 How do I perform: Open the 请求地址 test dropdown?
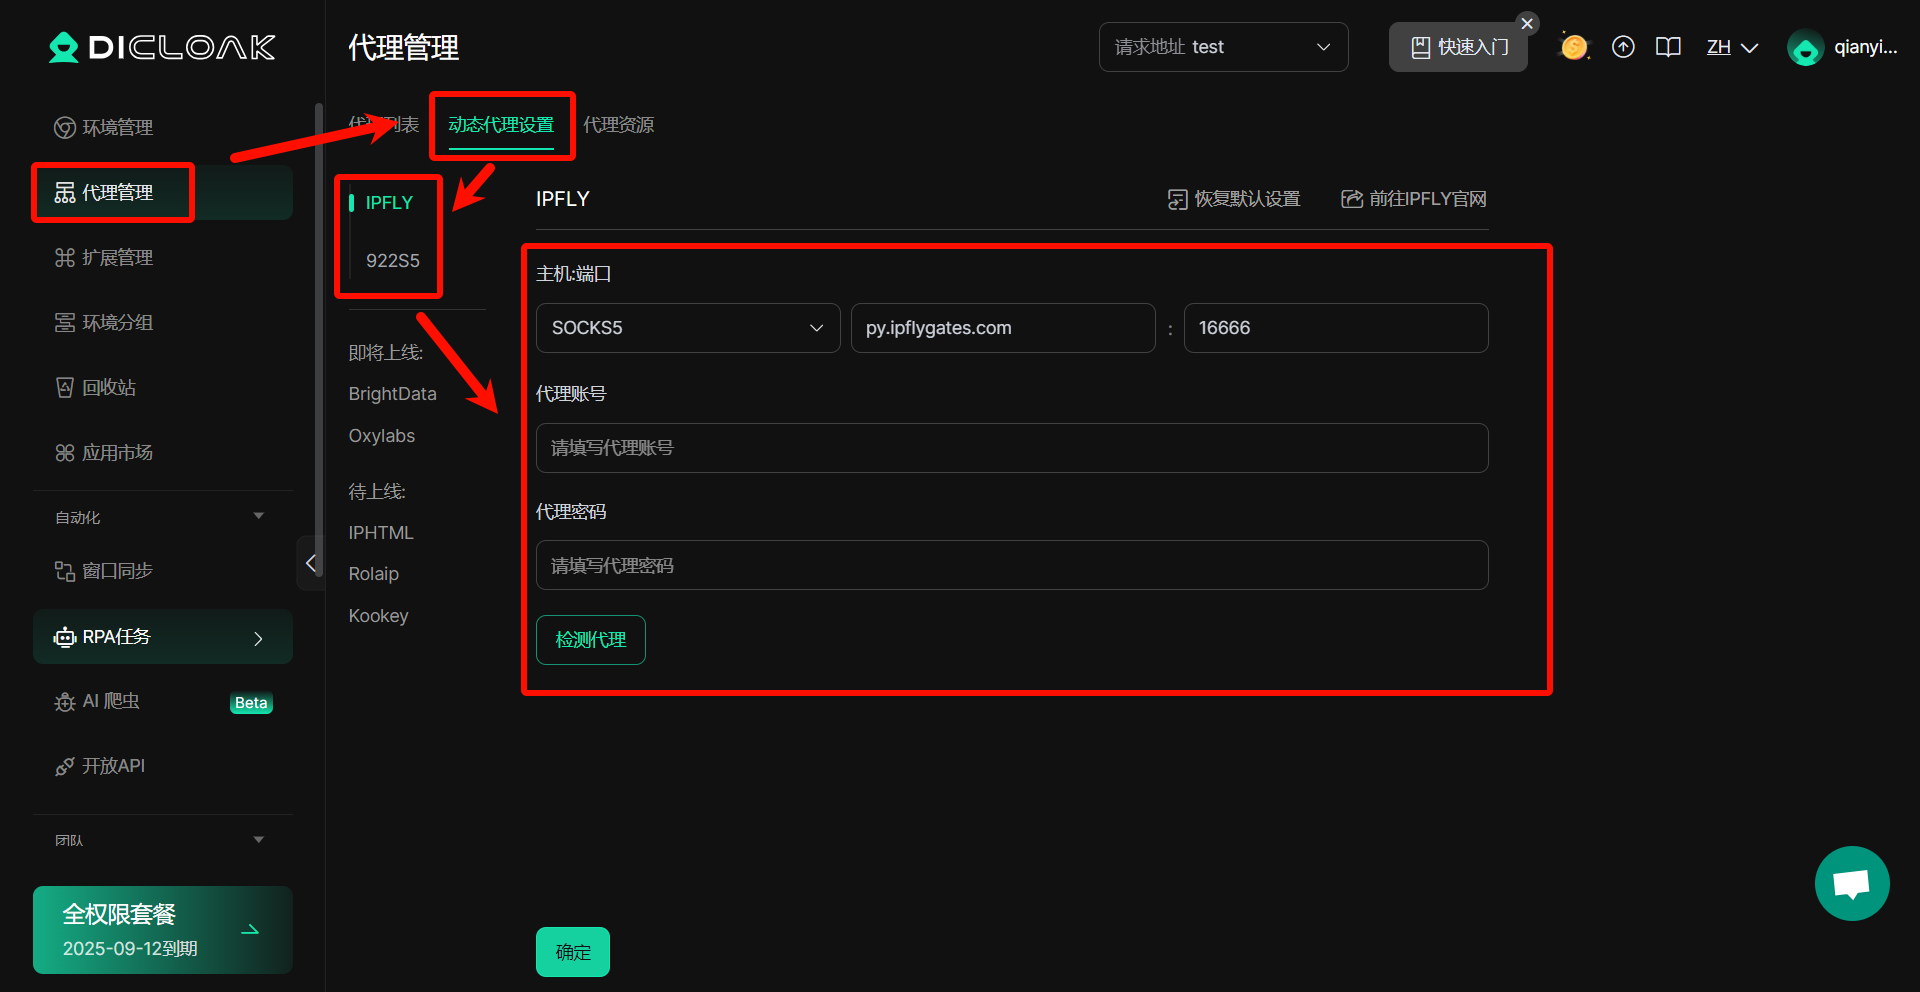click(x=1224, y=47)
